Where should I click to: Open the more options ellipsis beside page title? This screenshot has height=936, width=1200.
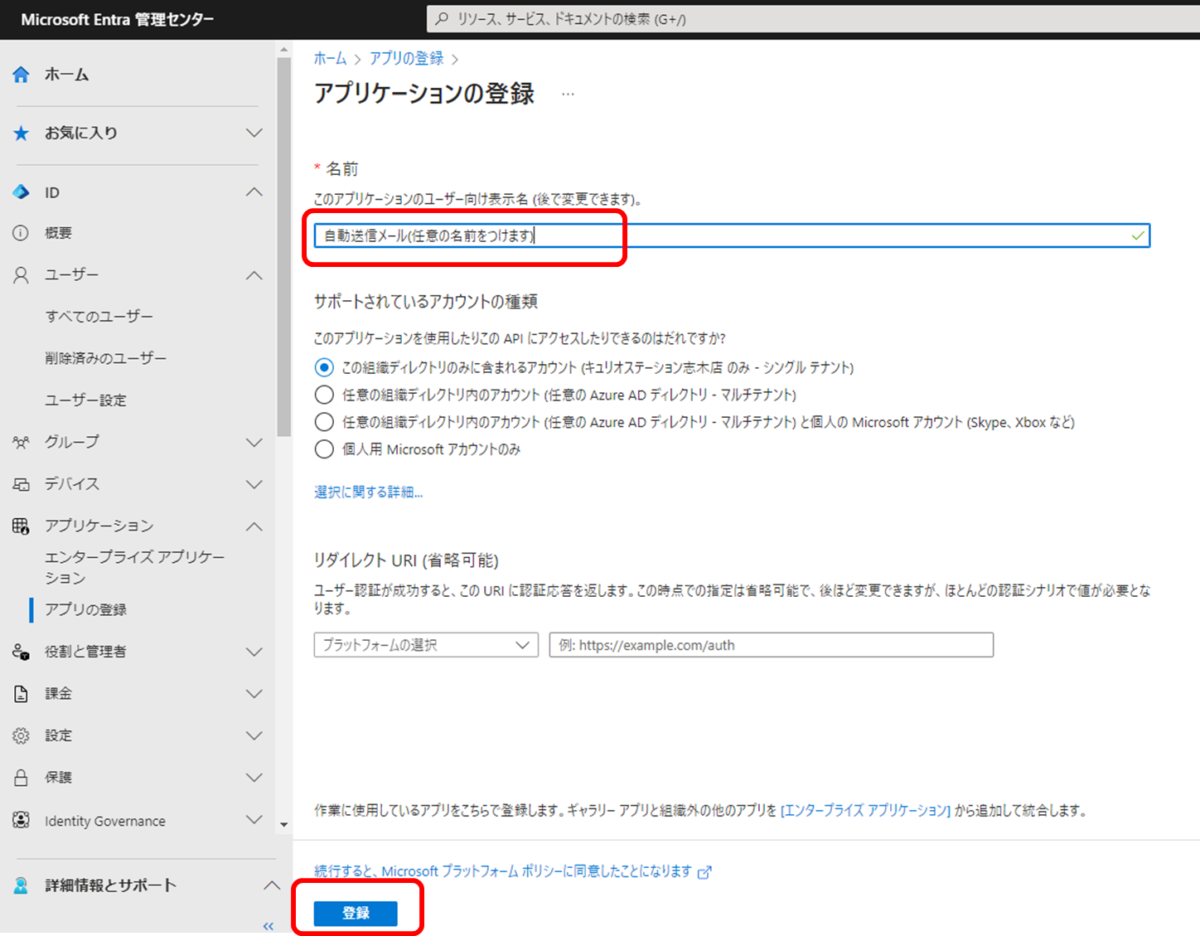(568, 94)
